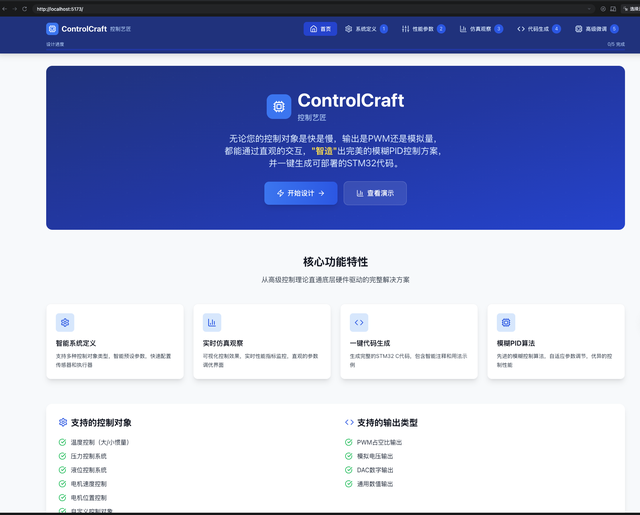Click the 查看演示 demo button

(375, 193)
